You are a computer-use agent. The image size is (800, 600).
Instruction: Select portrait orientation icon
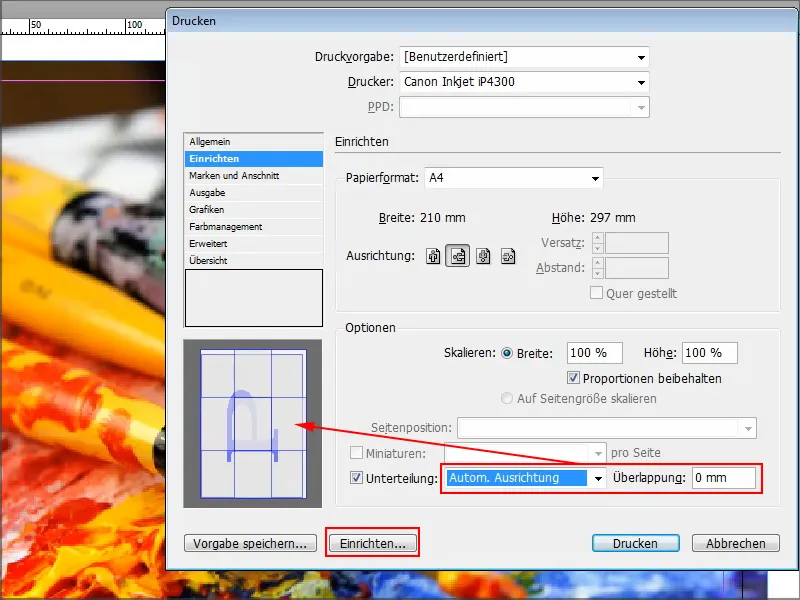433,256
